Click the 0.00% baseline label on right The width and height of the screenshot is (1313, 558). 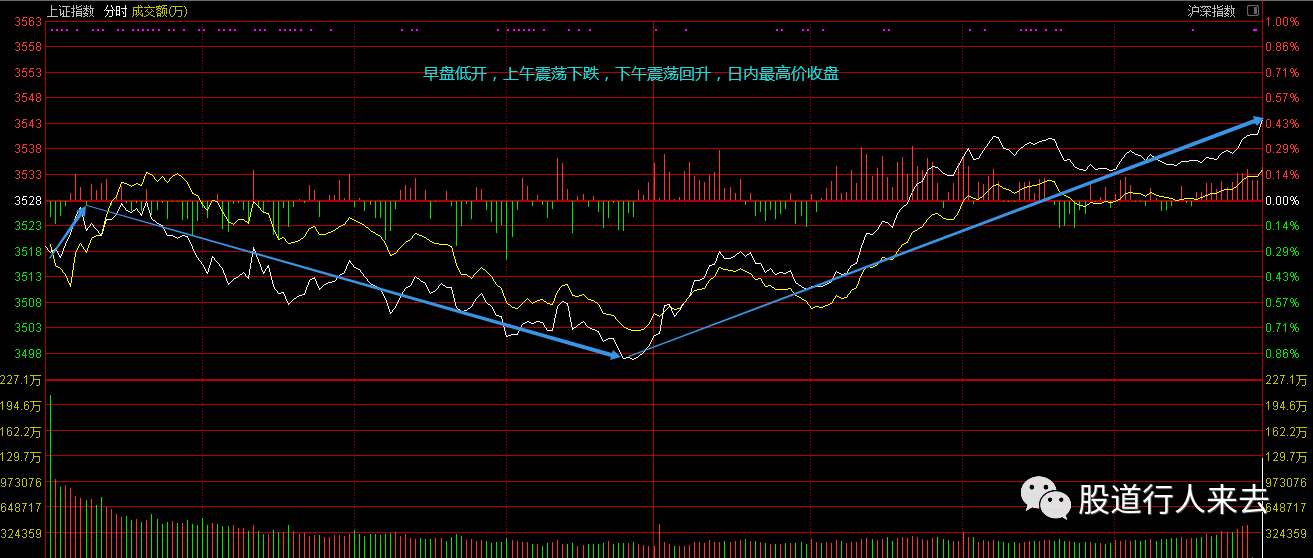click(1281, 201)
